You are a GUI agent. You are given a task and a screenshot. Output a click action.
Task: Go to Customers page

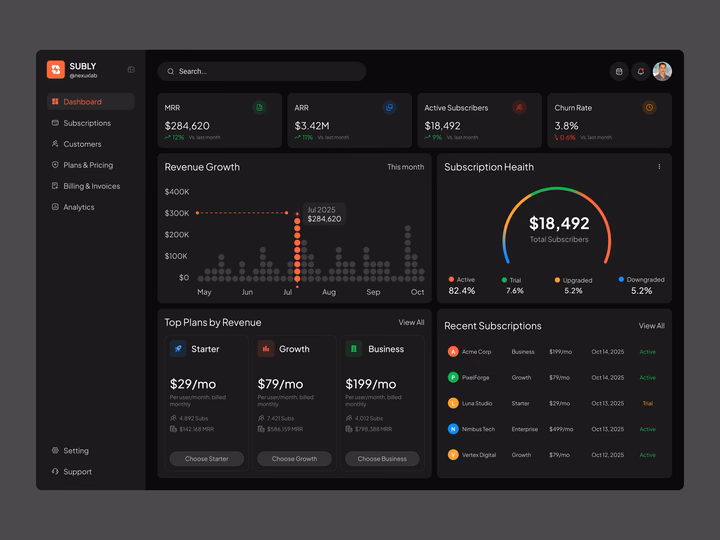click(x=82, y=144)
